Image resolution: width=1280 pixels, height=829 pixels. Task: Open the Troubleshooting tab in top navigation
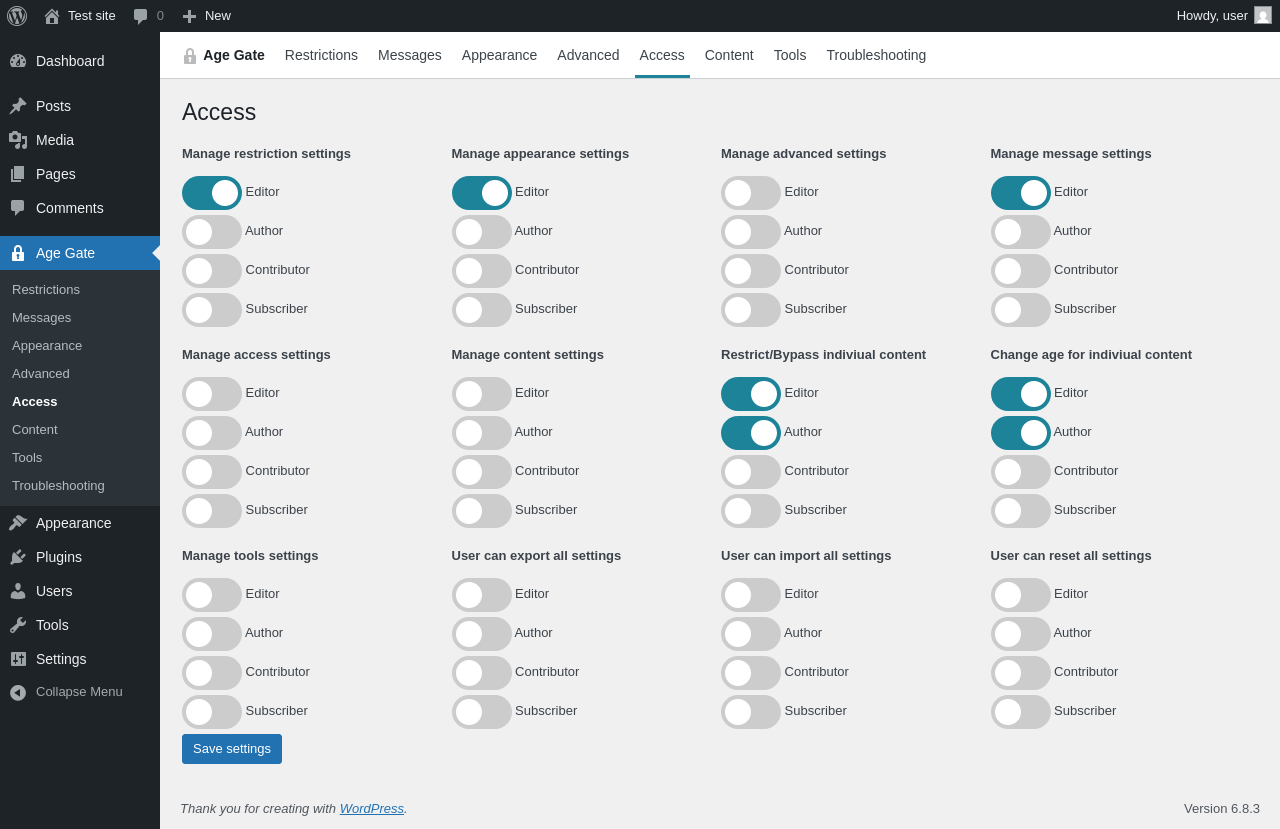[876, 55]
